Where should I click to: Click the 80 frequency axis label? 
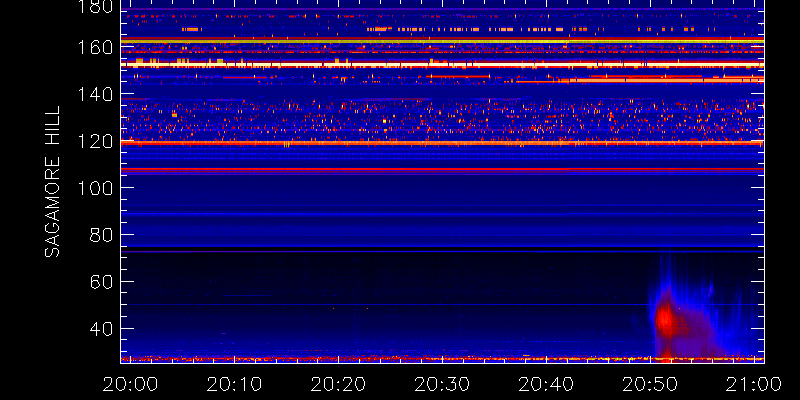[102, 235]
